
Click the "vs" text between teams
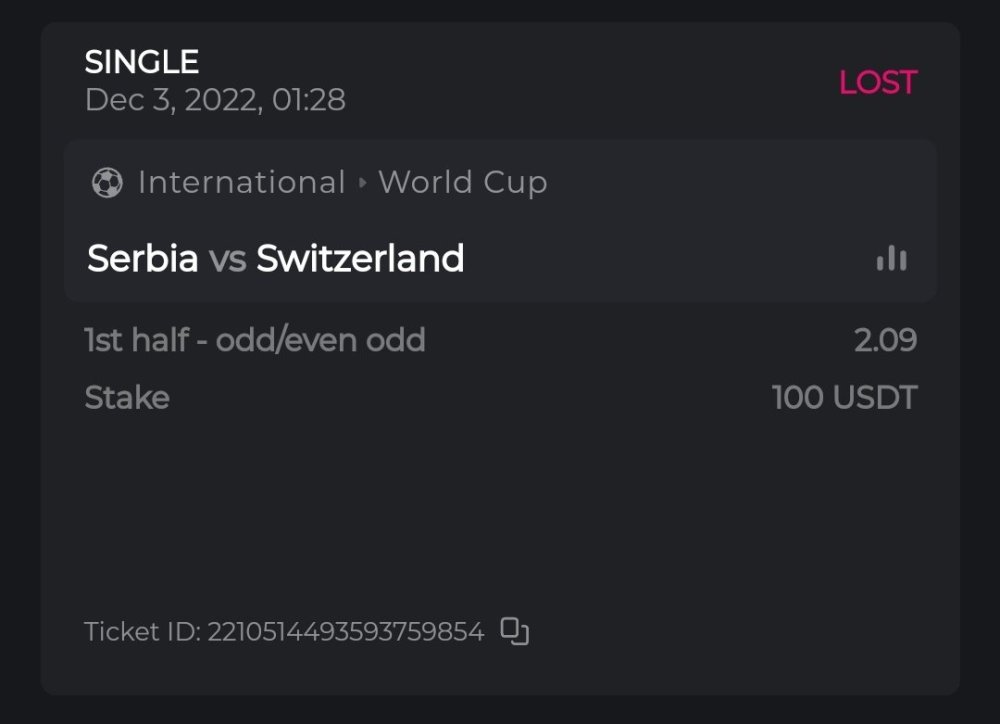pyautogui.click(x=227, y=260)
